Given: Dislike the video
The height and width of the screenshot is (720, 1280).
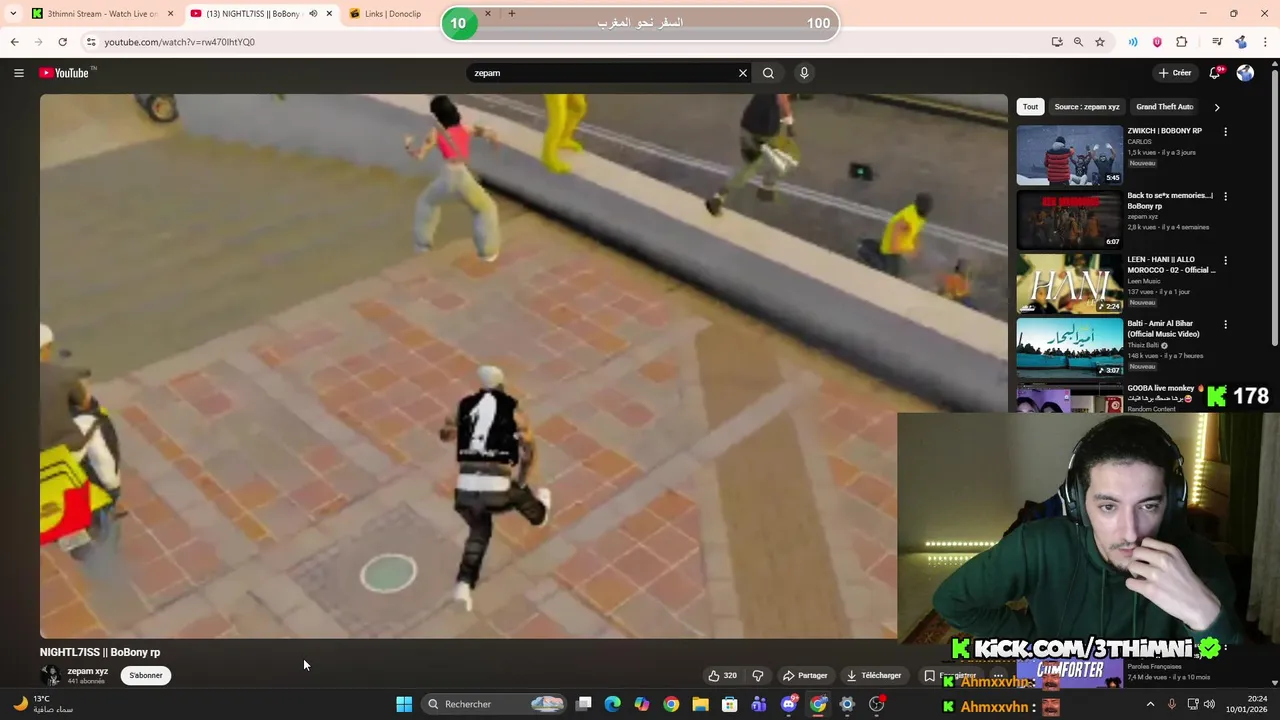Looking at the screenshot, I should pyautogui.click(x=758, y=676).
